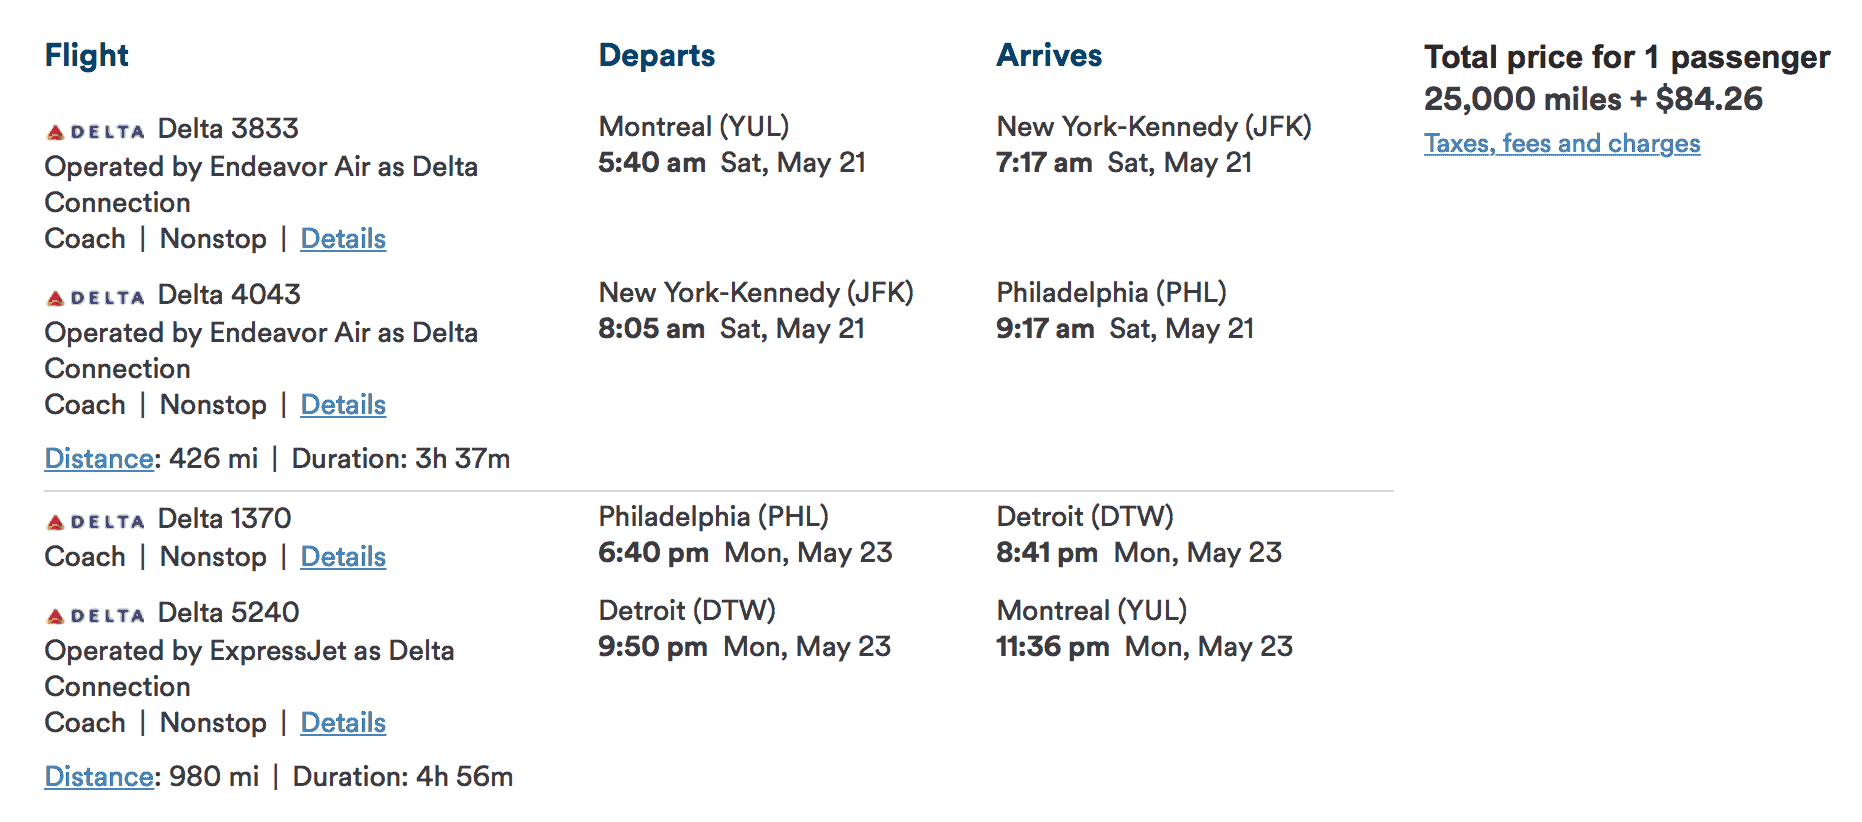Click the Departs column heading
Screen dimensions: 1862x822
coord(656,55)
